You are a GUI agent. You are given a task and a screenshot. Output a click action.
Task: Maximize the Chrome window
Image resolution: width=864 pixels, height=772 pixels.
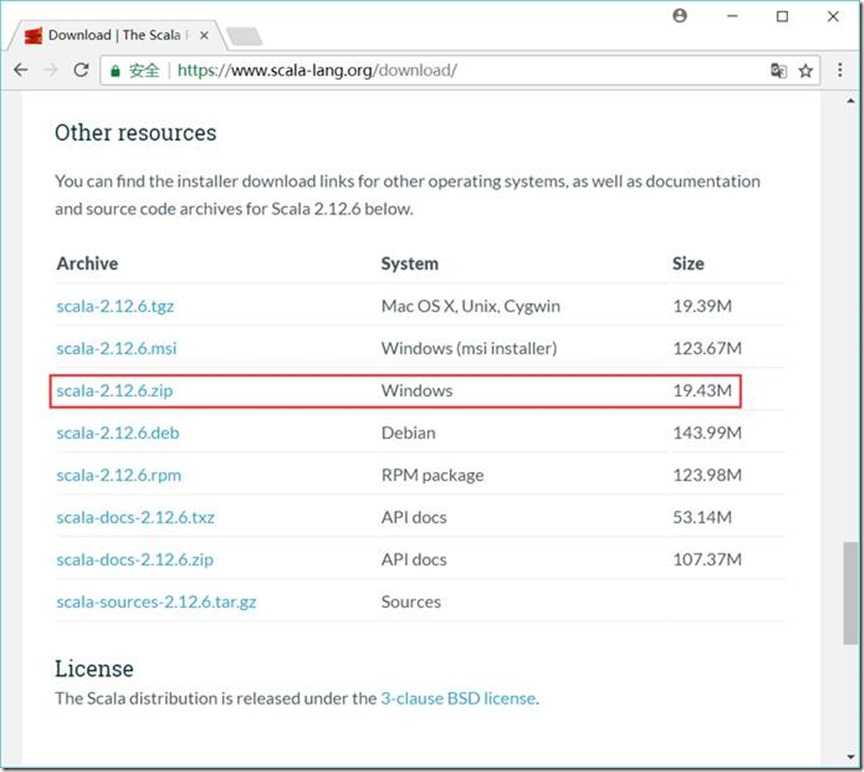[x=782, y=16]
